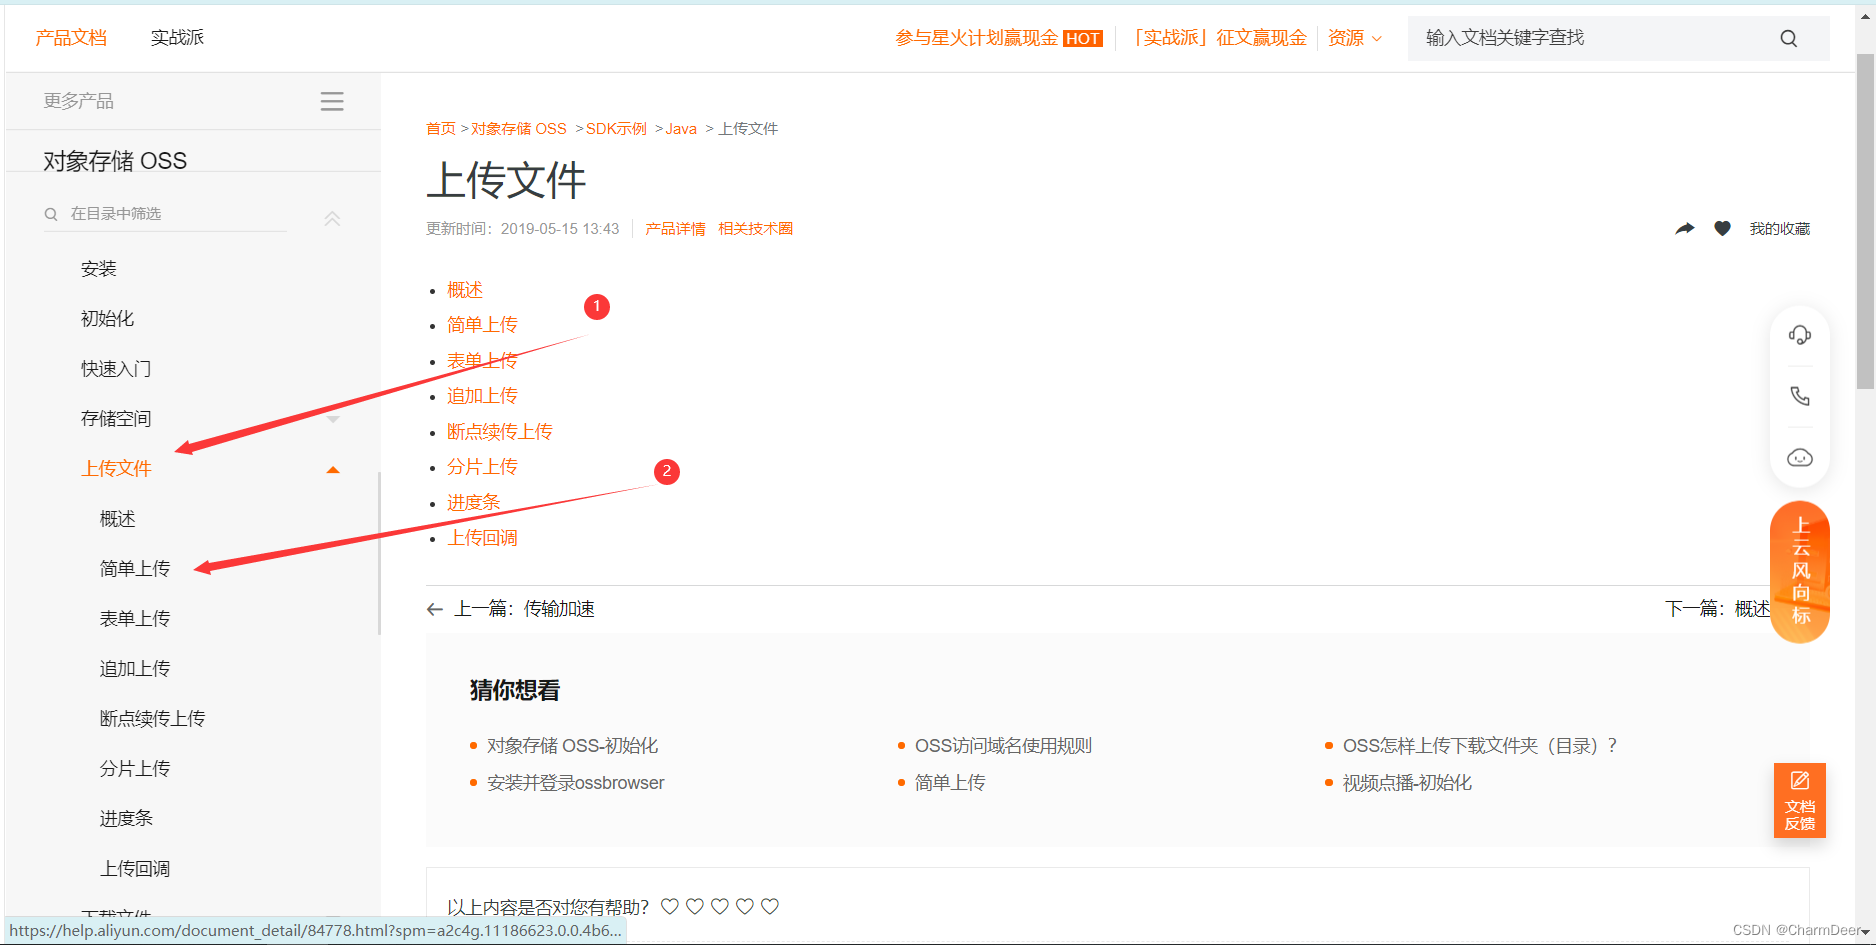Open the hamburger menu beside 更多产品
This screenshot has height=945, width=1876.
click(332, 101)
